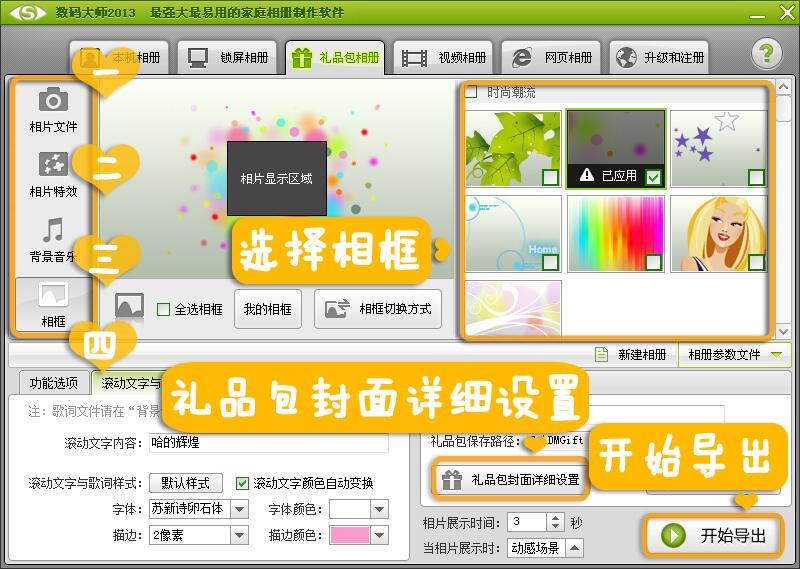Click the green play icon on 开始导出
Viewport: 800px width, 569px height.
point(673,535)
